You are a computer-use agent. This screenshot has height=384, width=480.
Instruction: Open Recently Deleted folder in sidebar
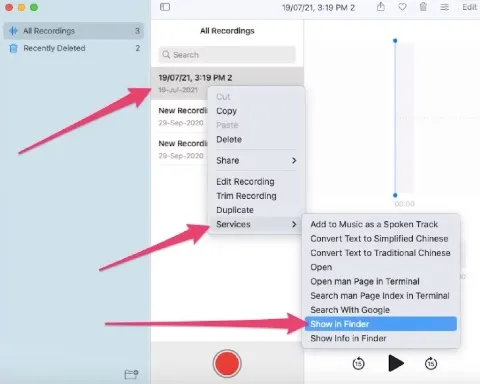click(x=74, y=48)
